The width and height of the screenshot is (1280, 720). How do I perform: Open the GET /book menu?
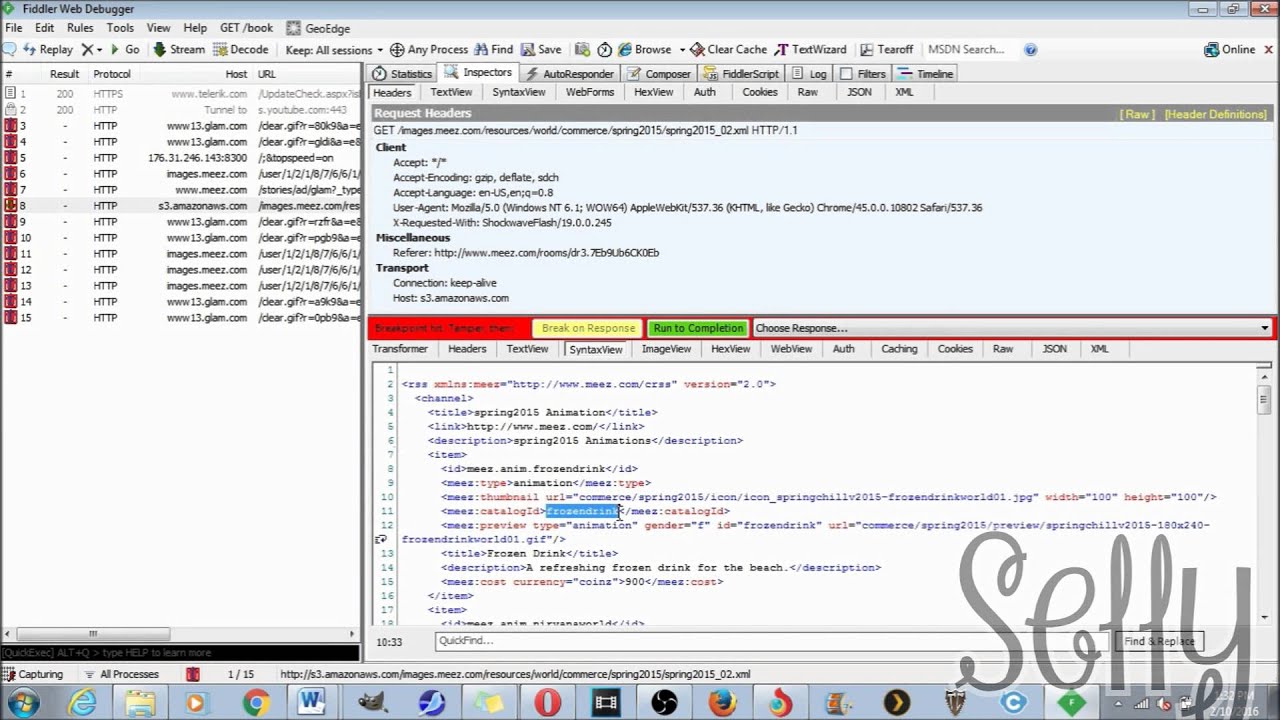(x=246, y=28)
